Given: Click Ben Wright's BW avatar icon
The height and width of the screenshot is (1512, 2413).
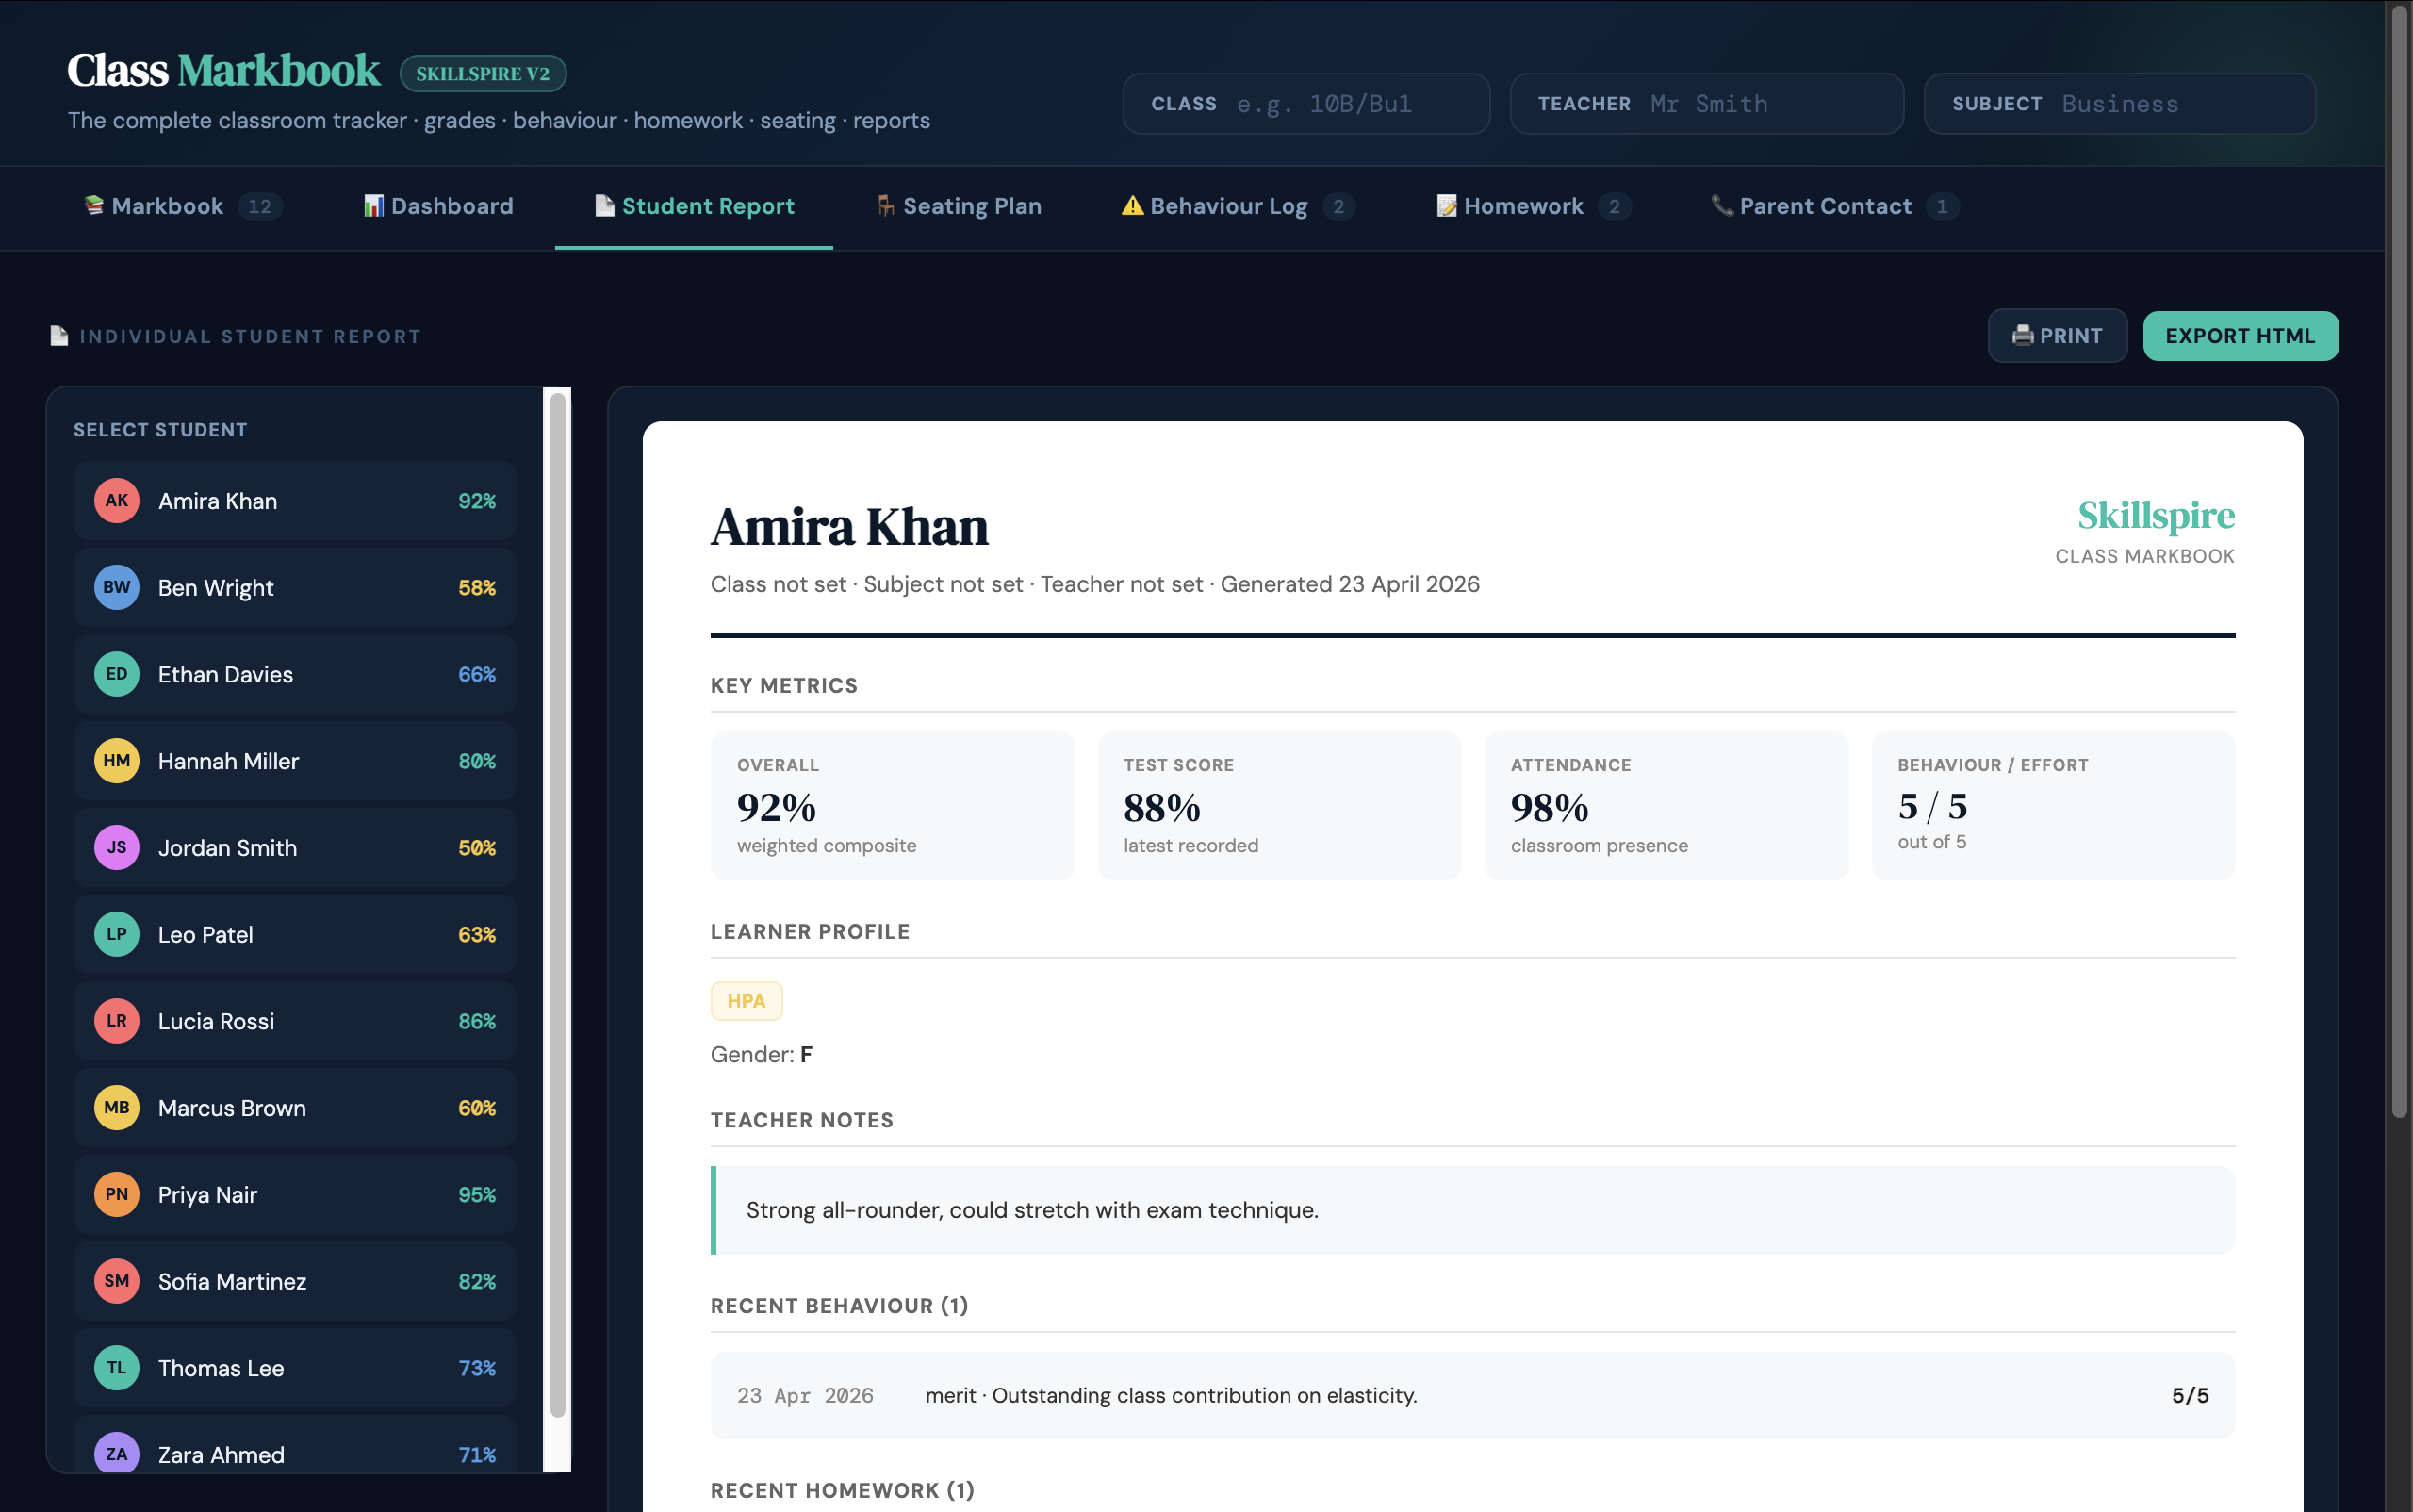Looking at the screenshot, I should (117, 588).
